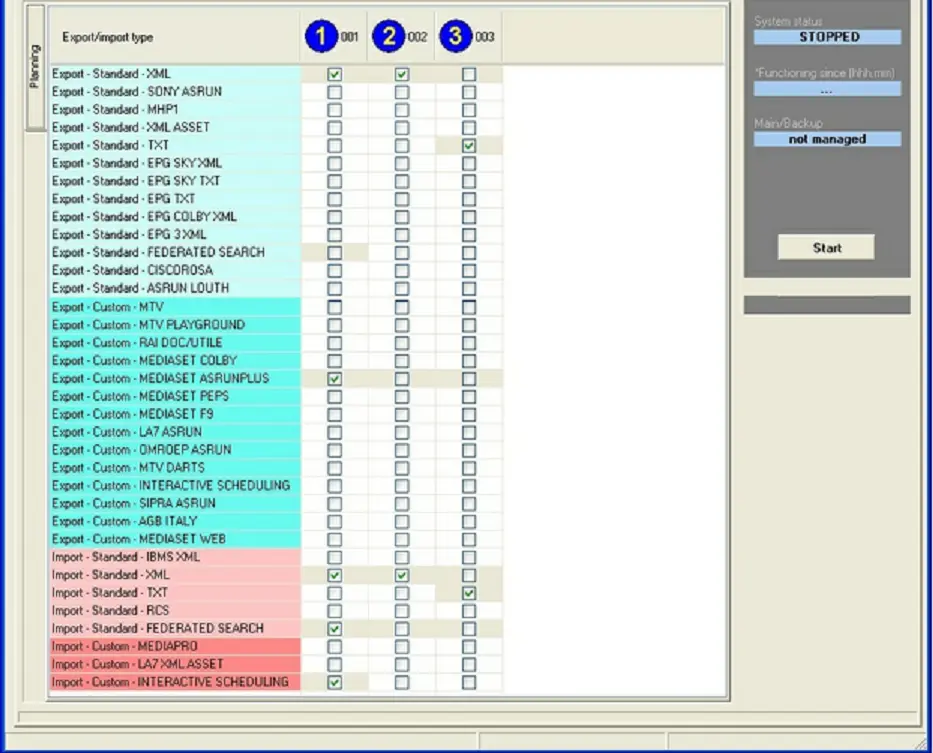
Task: Enable Export Custom MTV in column 001
Action: pyautogui.click(x=334, y=307)
